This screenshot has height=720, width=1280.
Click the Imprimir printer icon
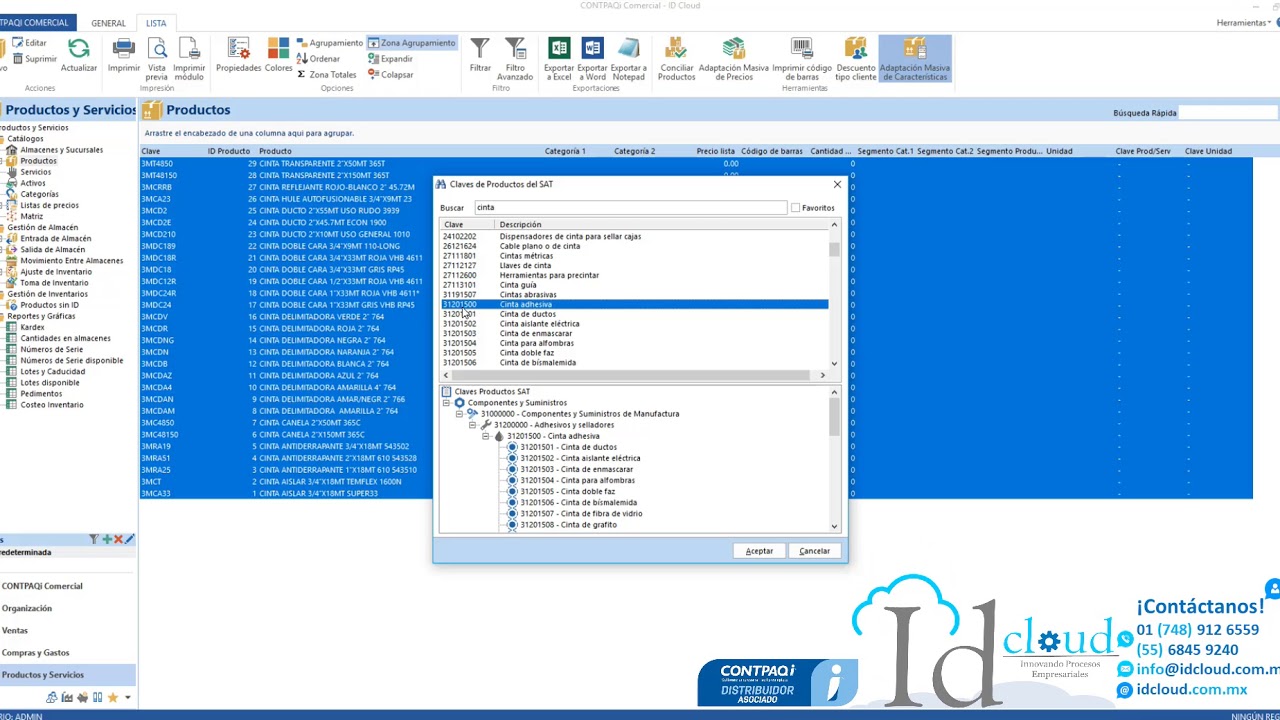pyautogui.click(x=124, y=49)
